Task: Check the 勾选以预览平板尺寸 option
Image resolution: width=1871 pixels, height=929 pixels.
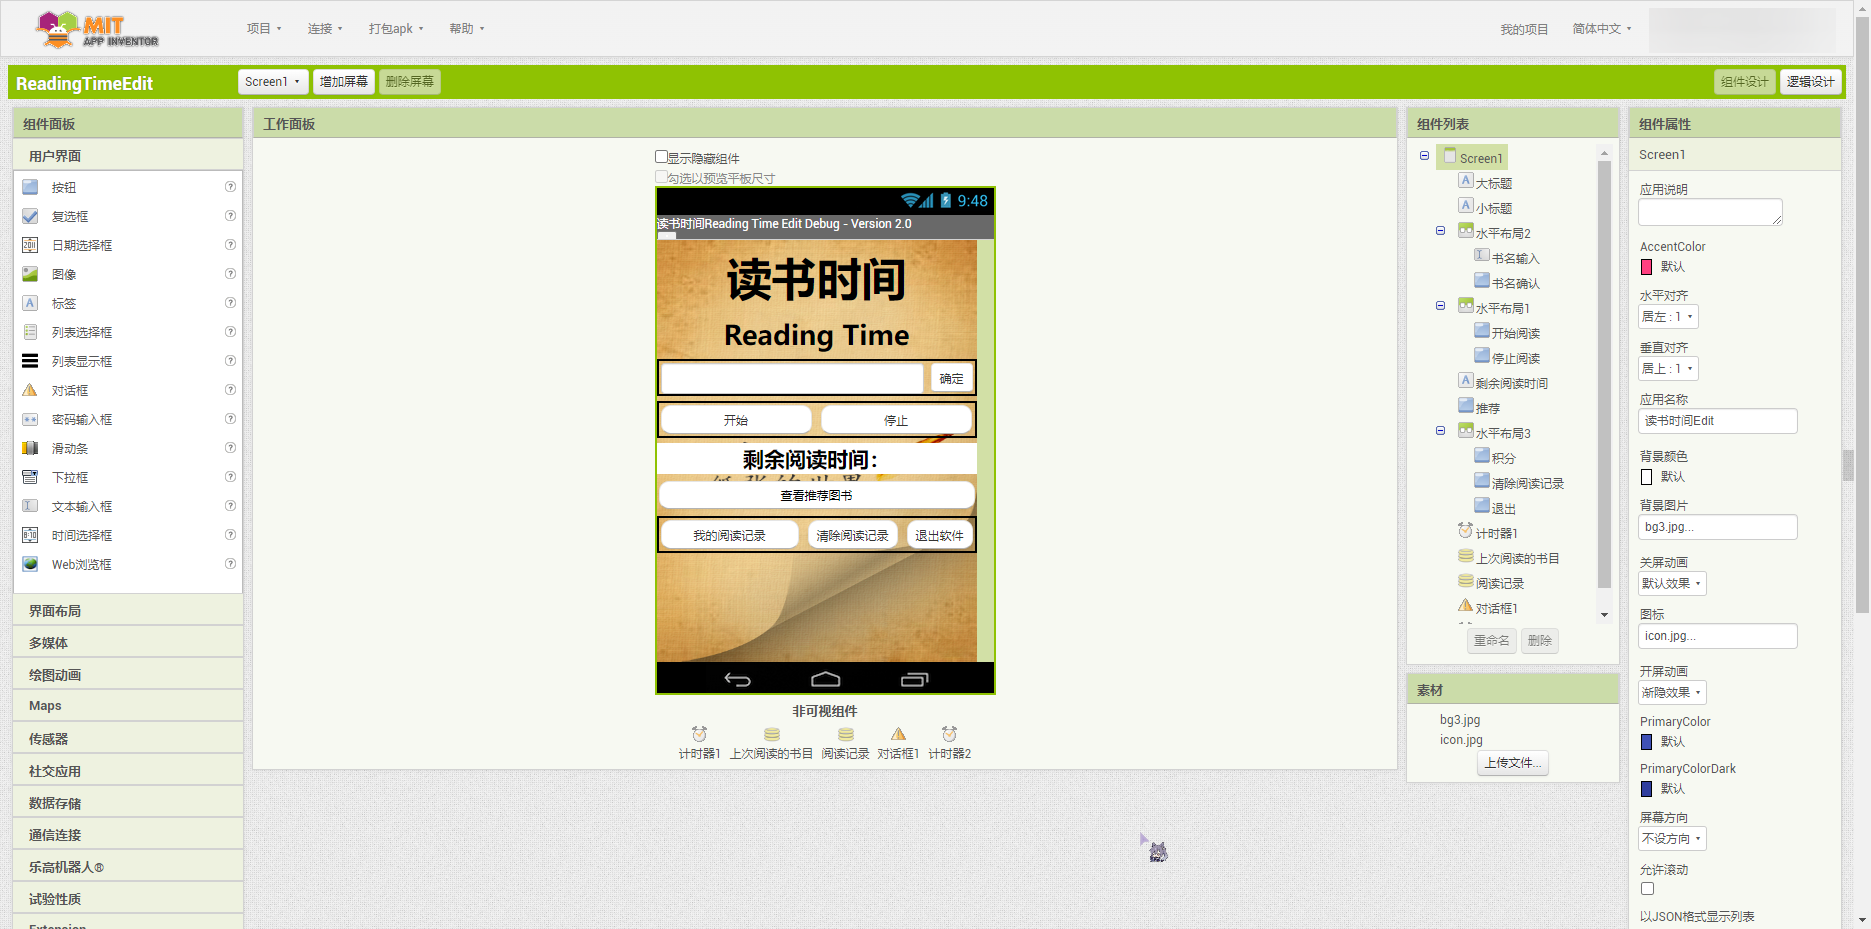Action: point(661,177)
